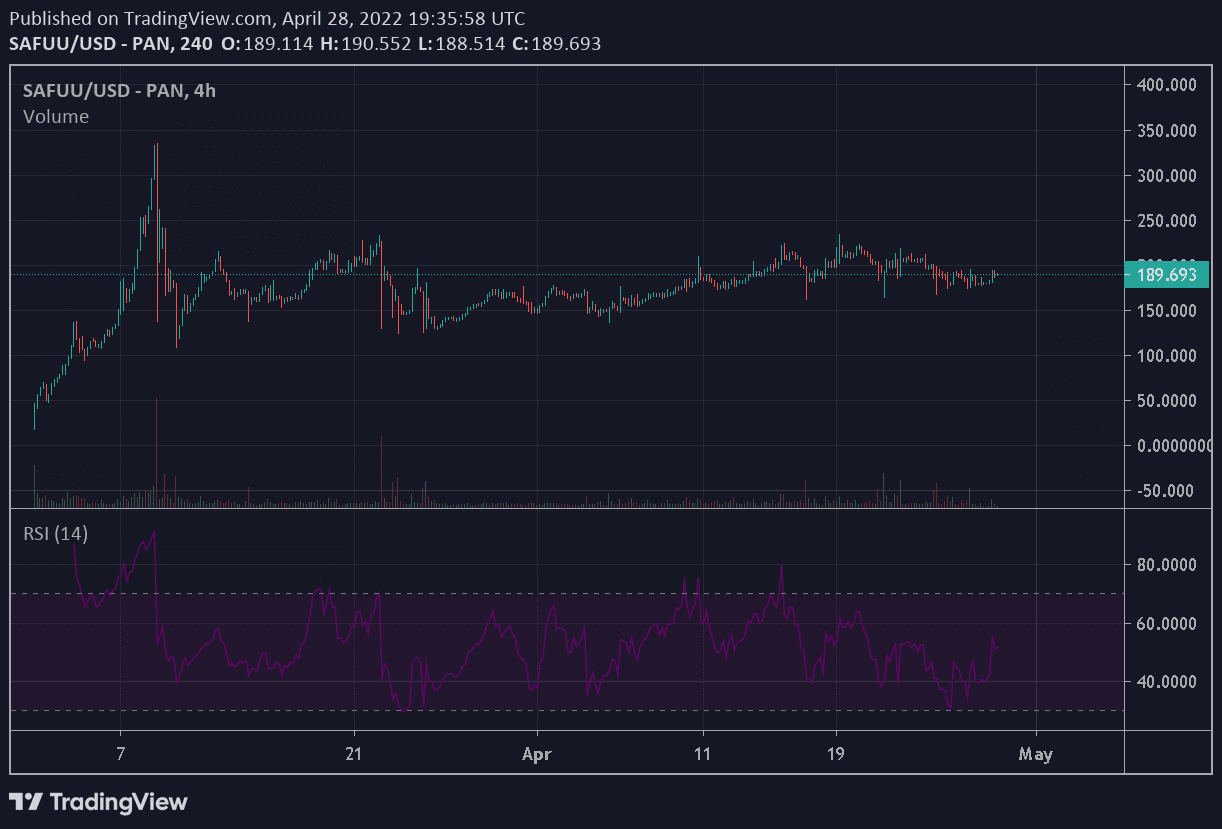Select the SAFUU/USD - PAN, 4h chart title

[119, 90]
